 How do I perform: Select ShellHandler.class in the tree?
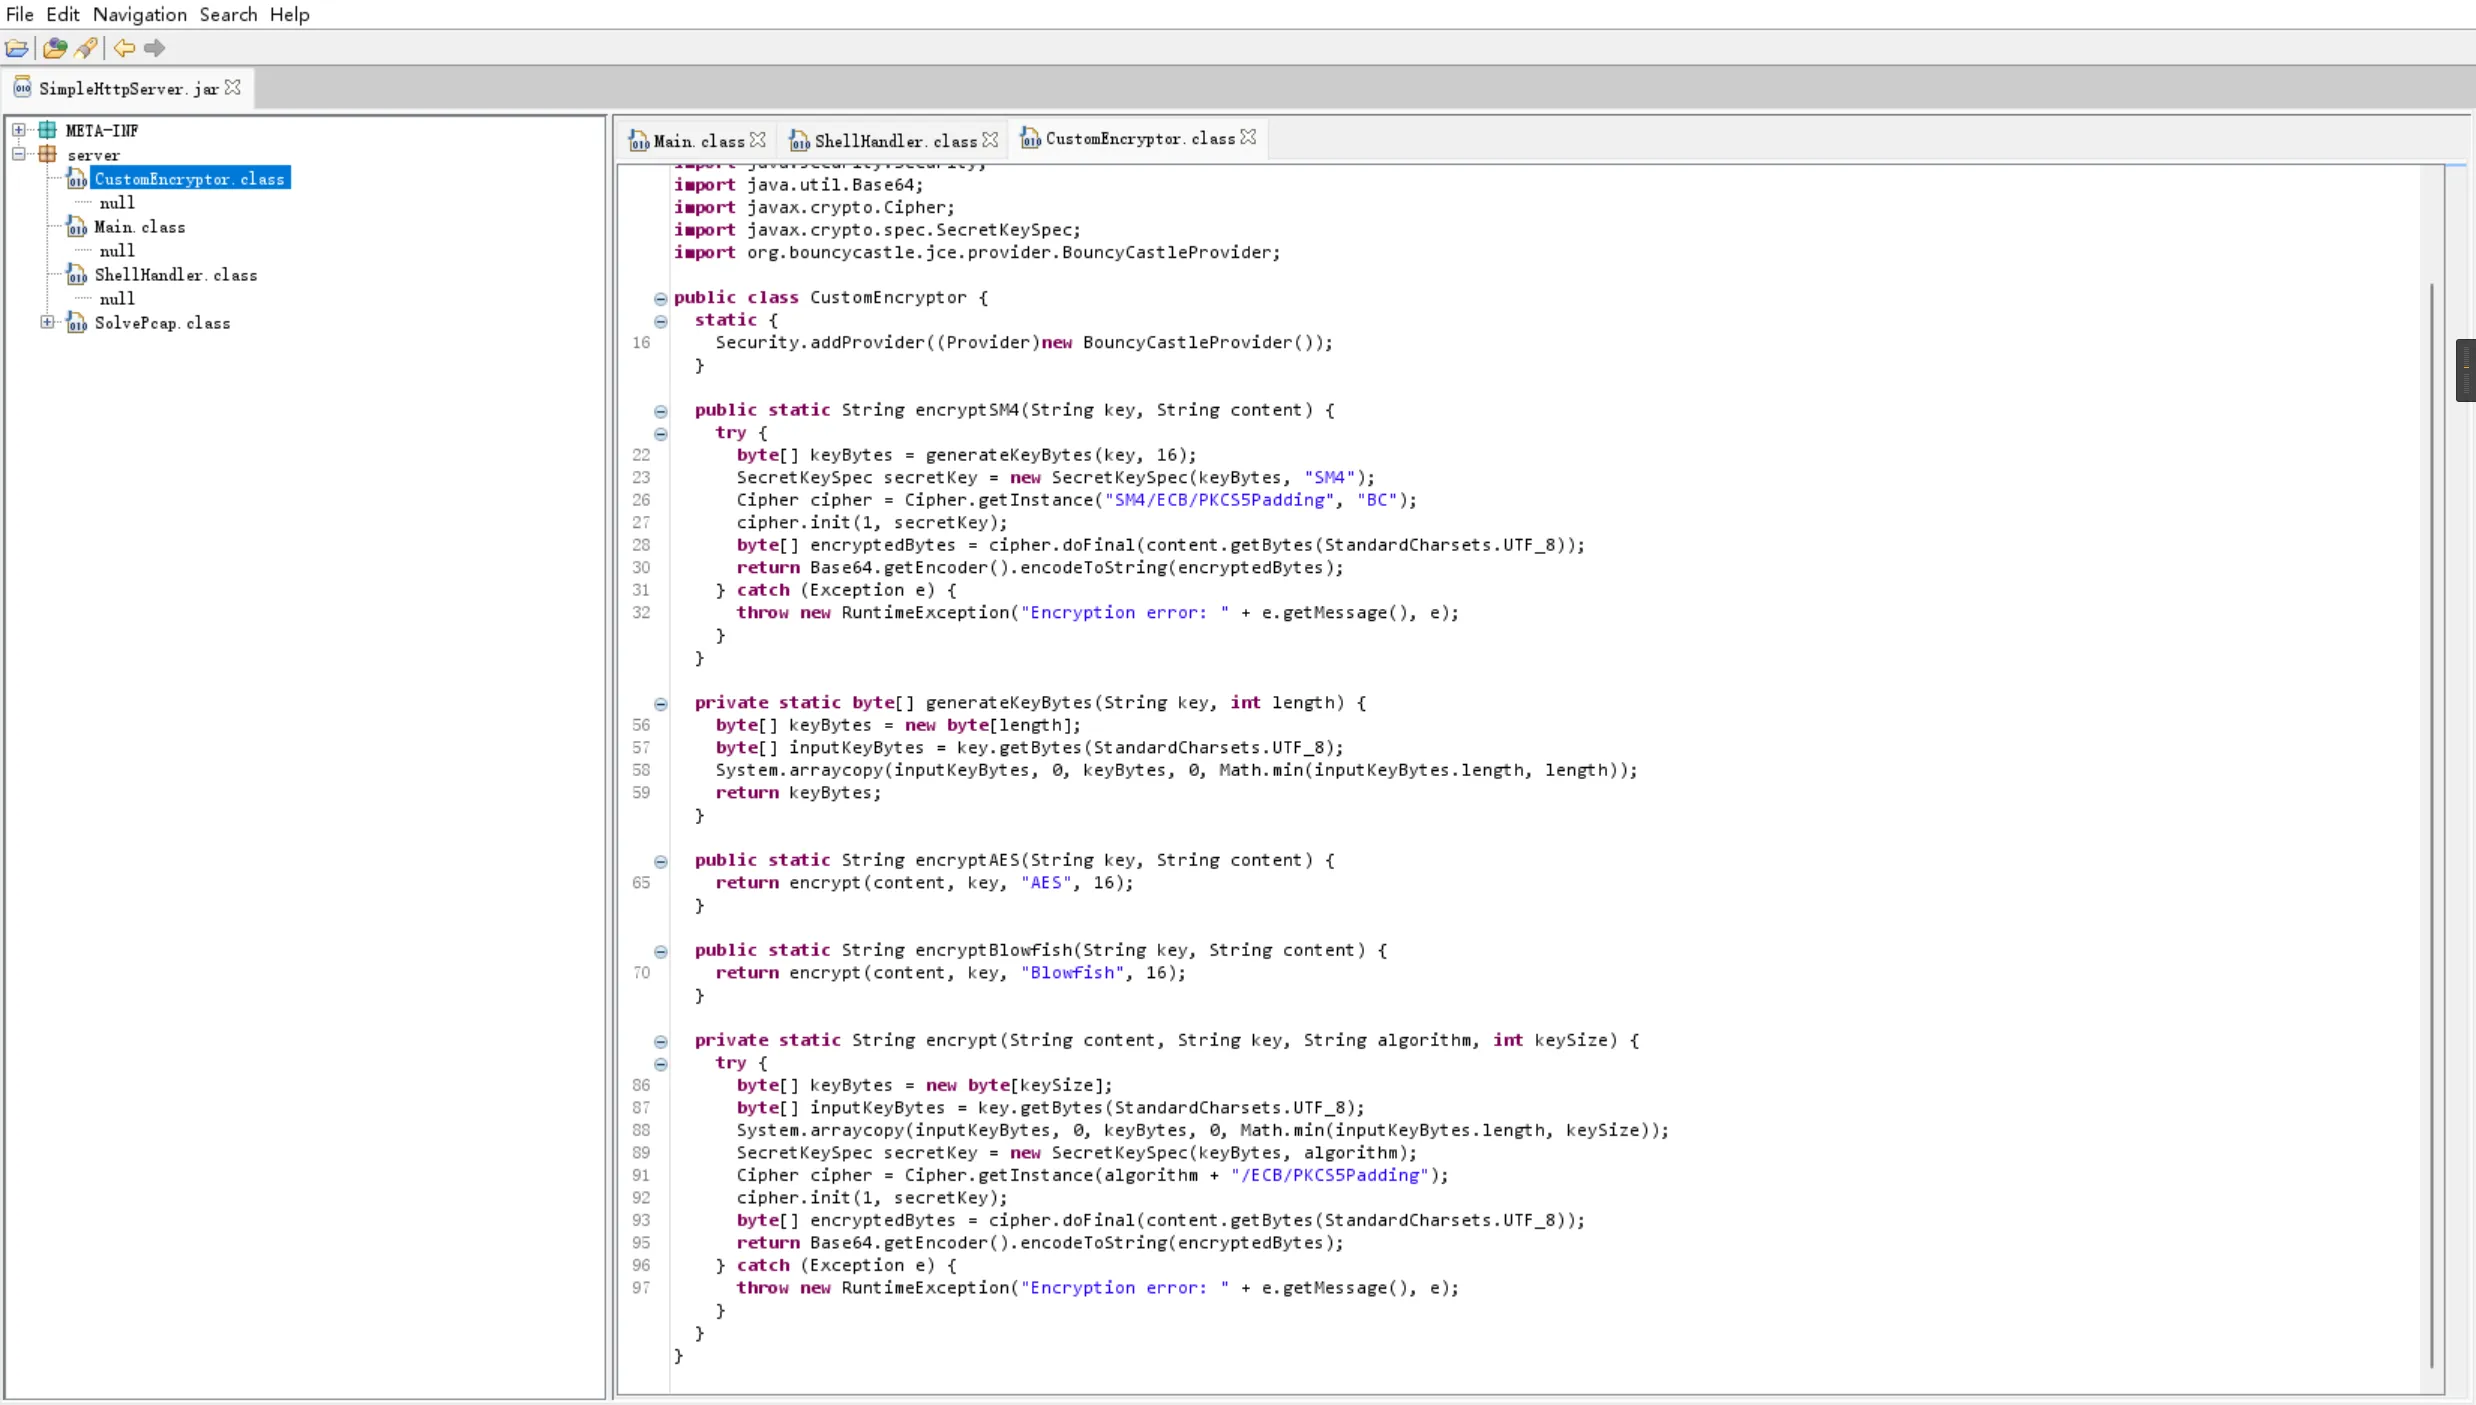coord(175,275)
